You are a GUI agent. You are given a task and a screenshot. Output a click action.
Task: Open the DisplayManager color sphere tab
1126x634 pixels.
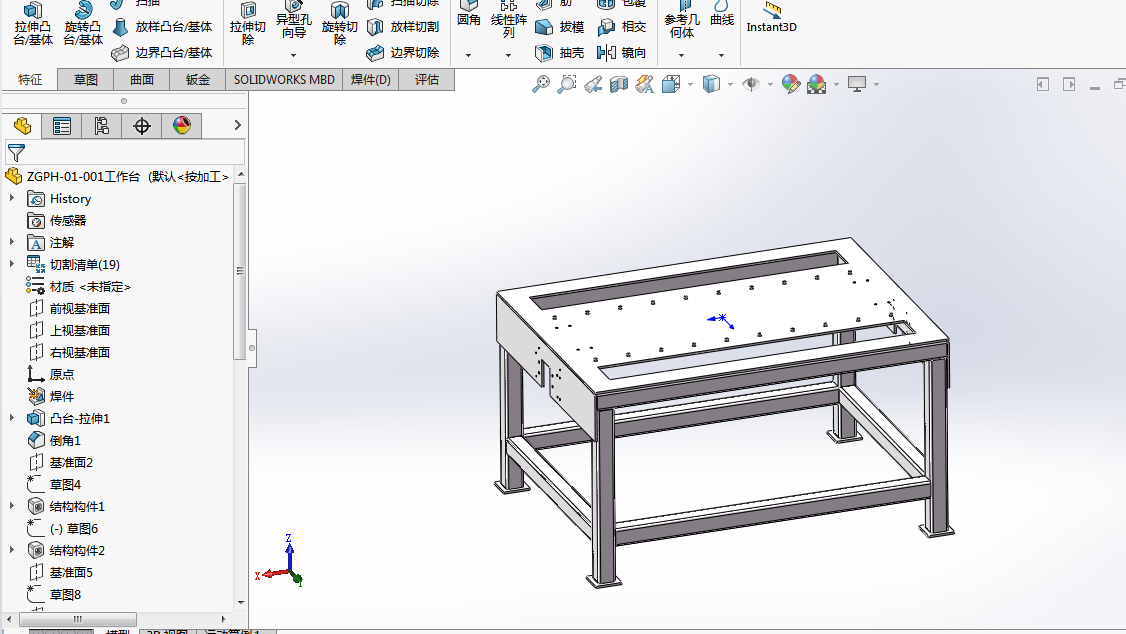(x=182, y=126)
